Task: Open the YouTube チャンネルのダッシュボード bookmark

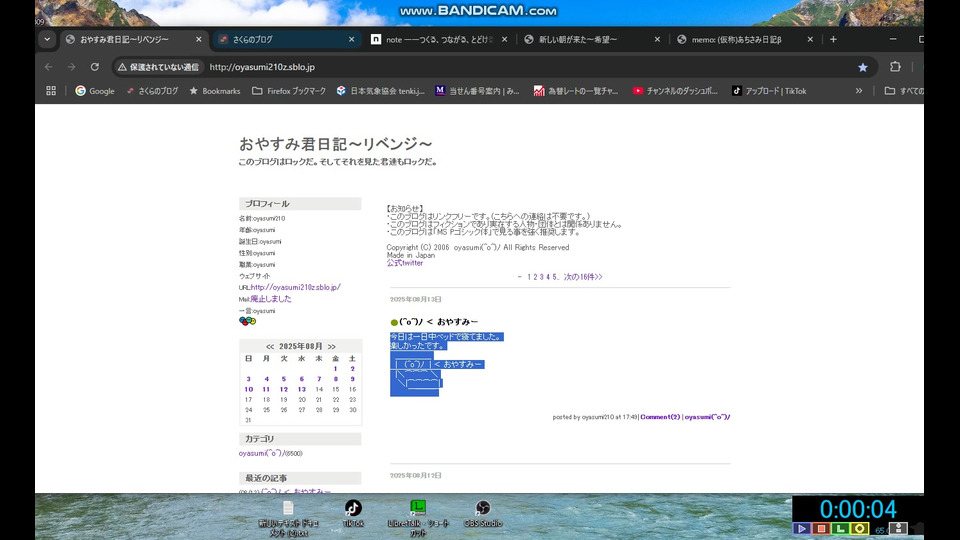Action: click(675, 91)
